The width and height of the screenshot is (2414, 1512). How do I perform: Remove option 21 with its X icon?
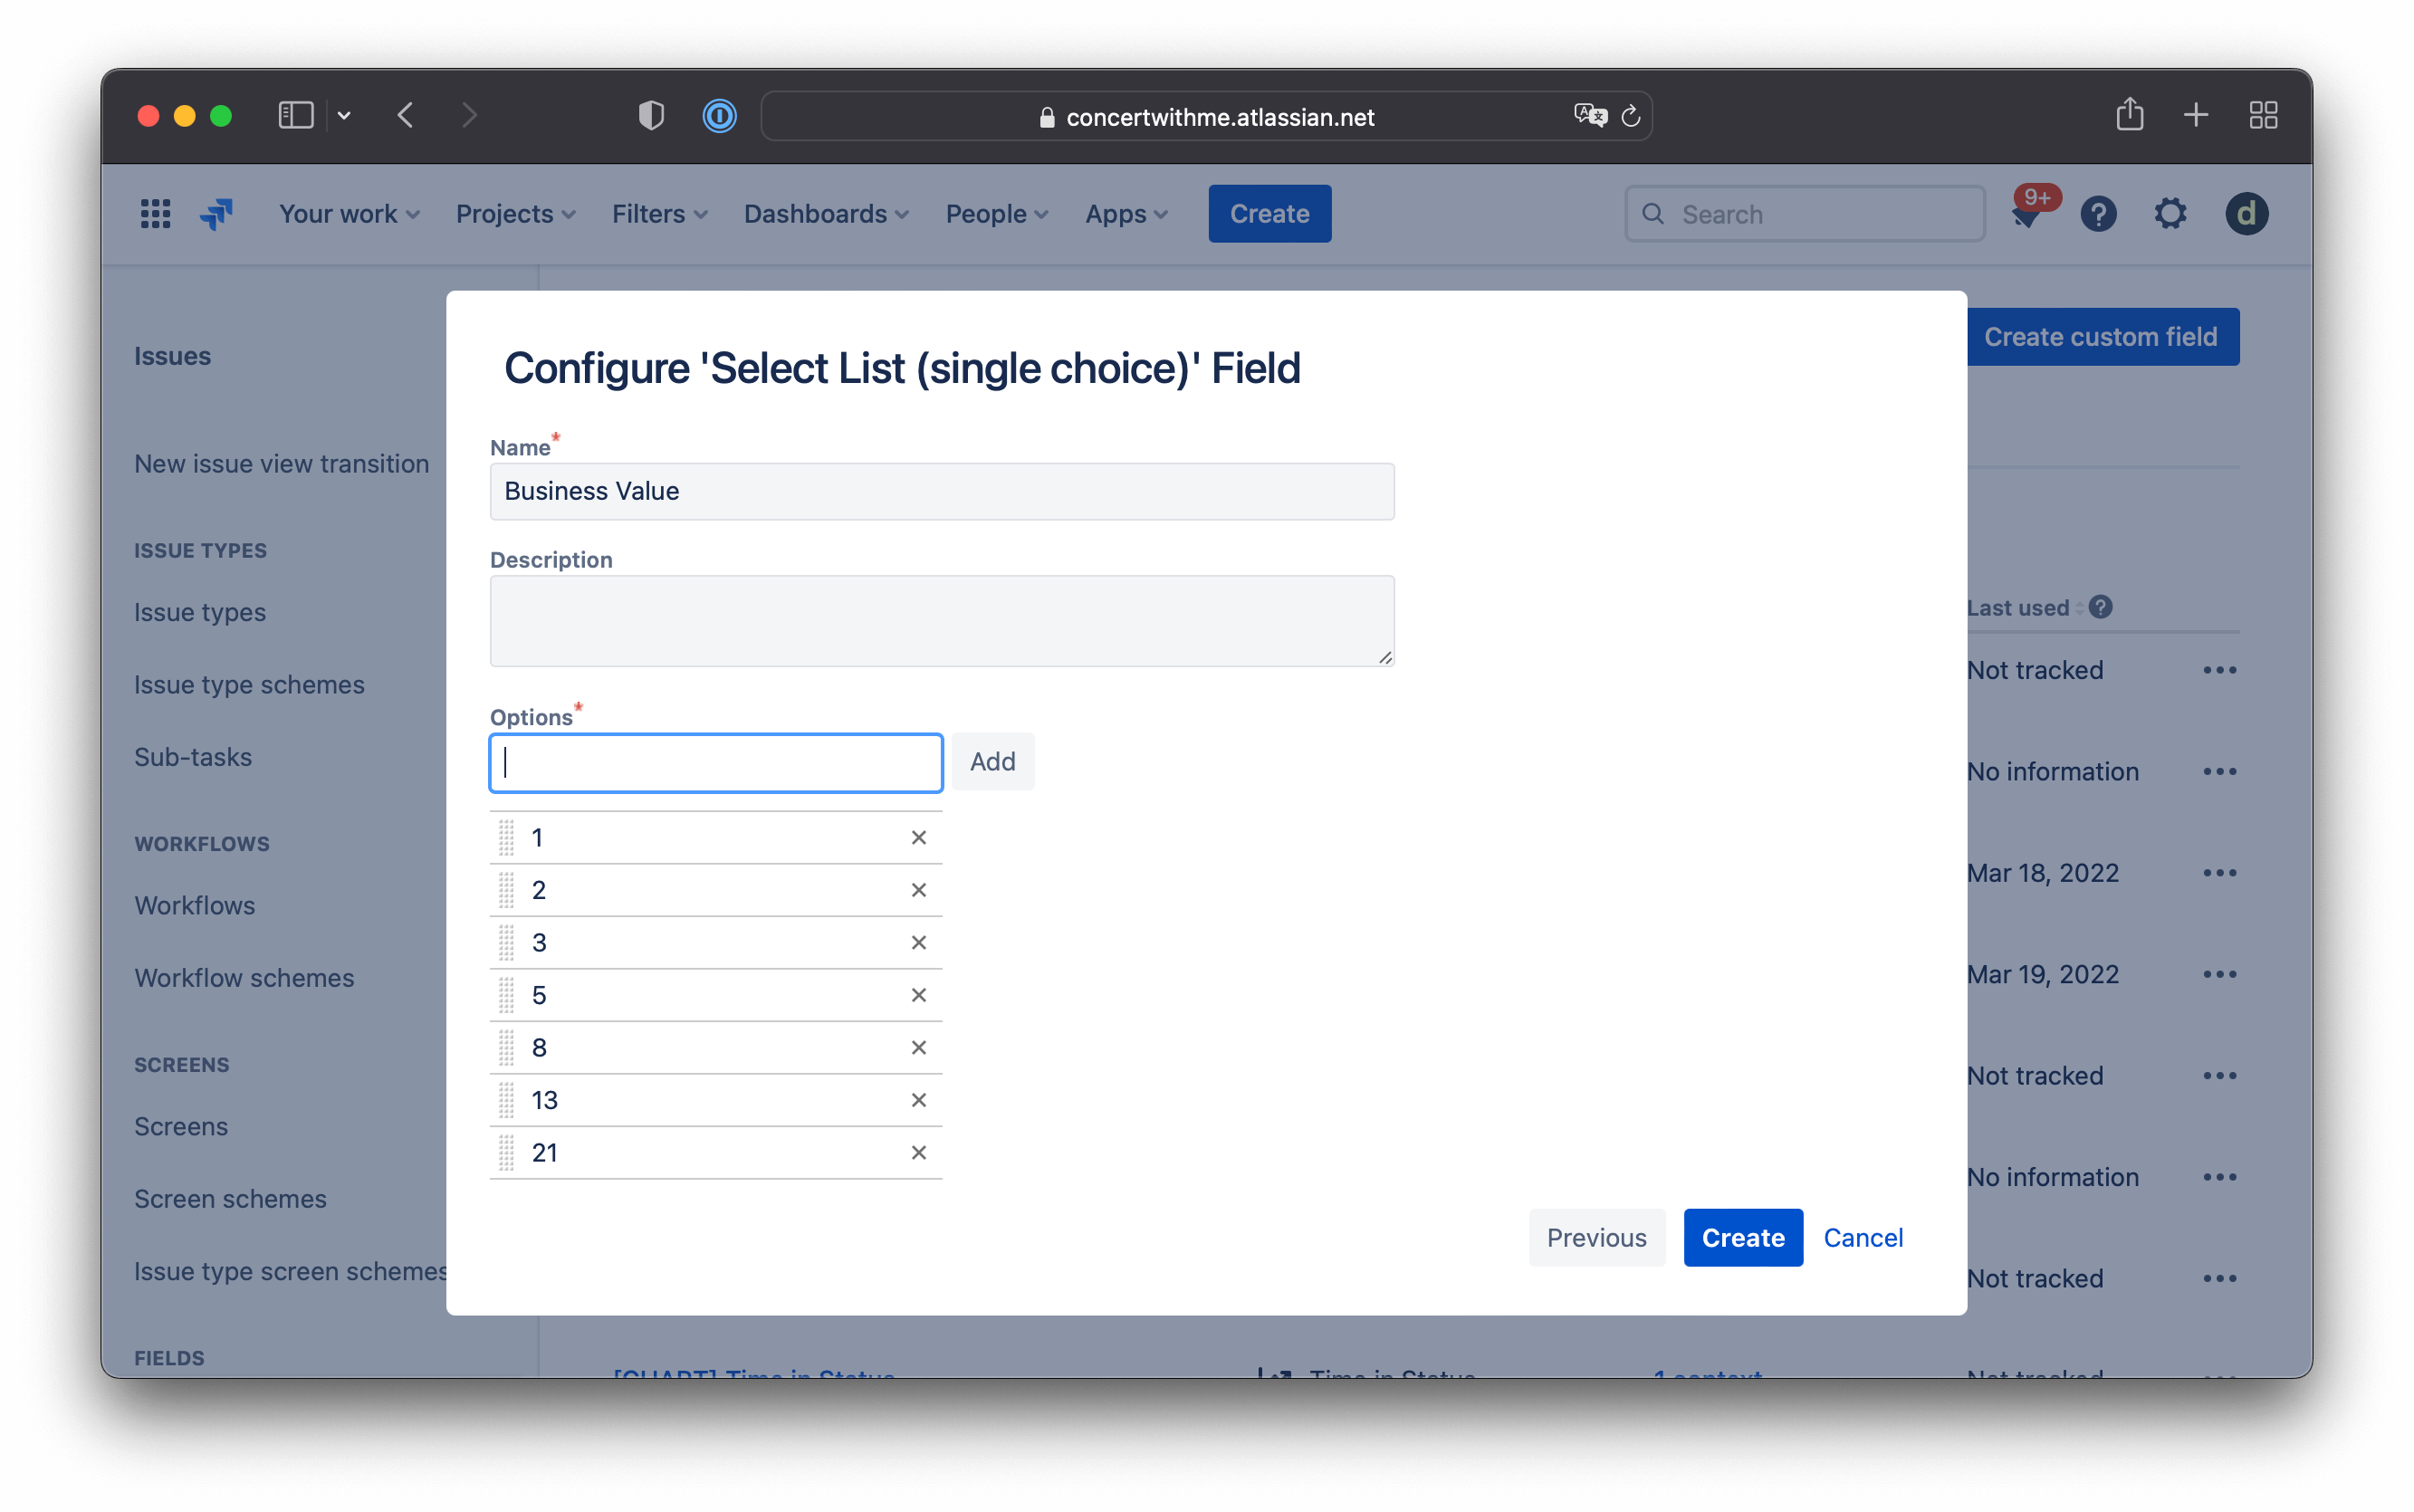(x=919, y=1152)
